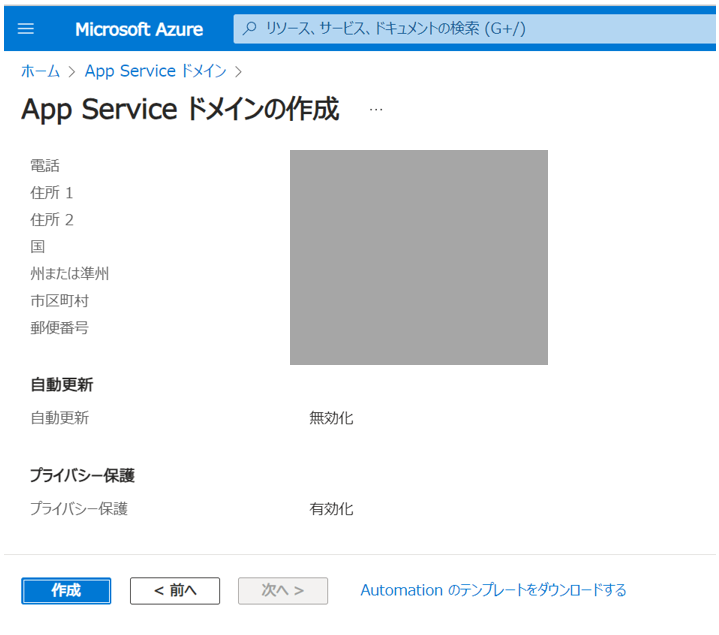Click chevron after App Service ドメイン breadcrumb

(238, 71)
